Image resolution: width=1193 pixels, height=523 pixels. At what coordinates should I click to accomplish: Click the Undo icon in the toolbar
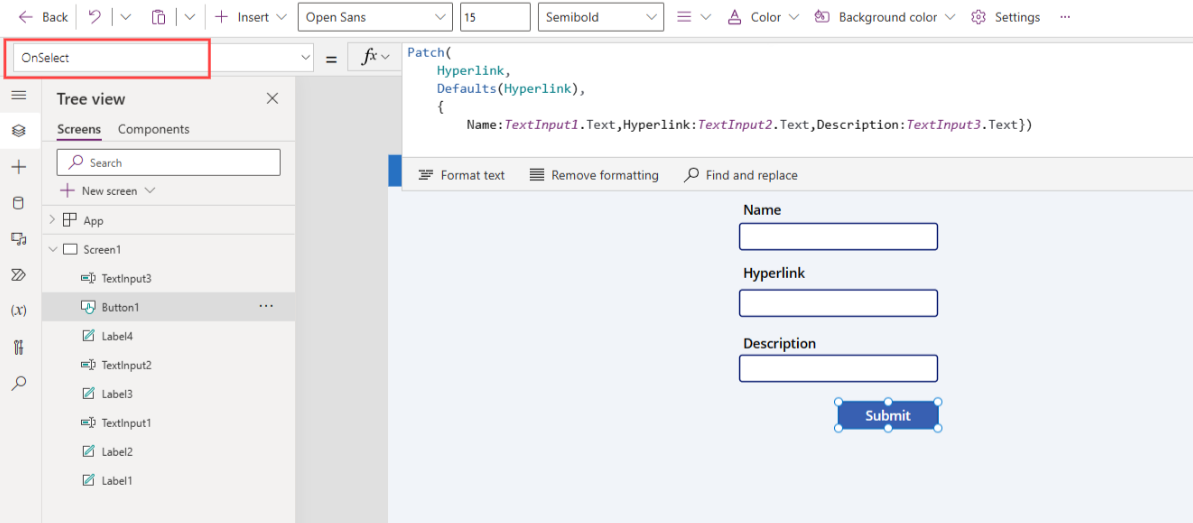(x=95, y=17)
